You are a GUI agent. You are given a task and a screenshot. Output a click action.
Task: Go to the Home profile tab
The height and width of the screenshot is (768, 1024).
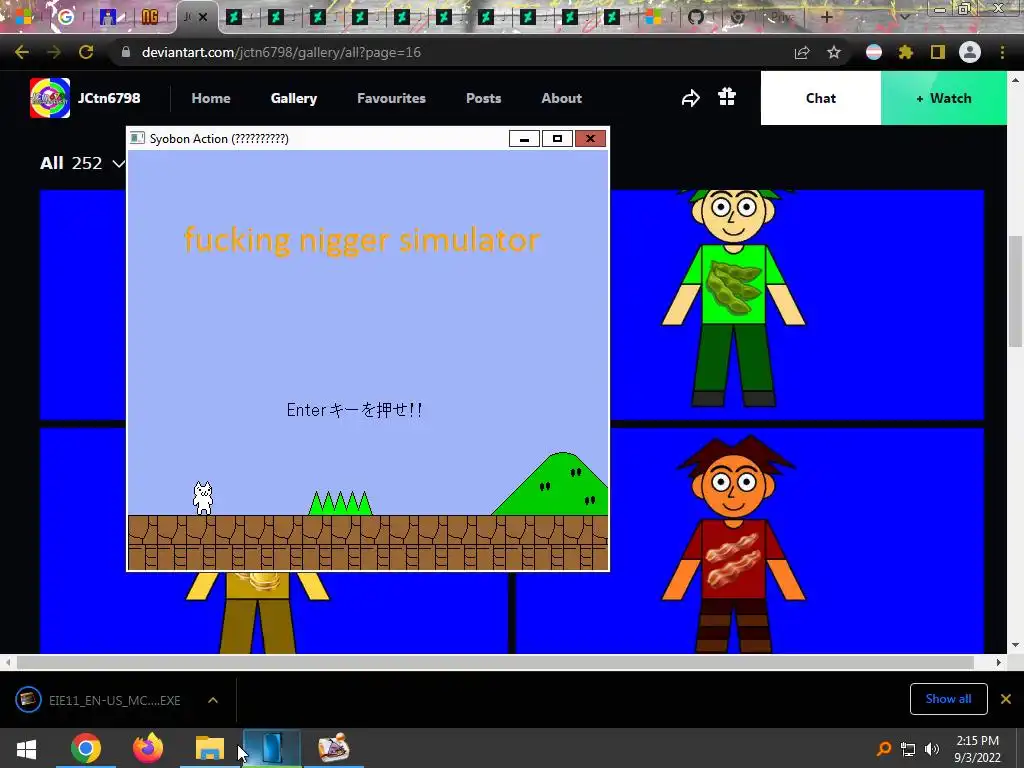(x=211, y=98)
